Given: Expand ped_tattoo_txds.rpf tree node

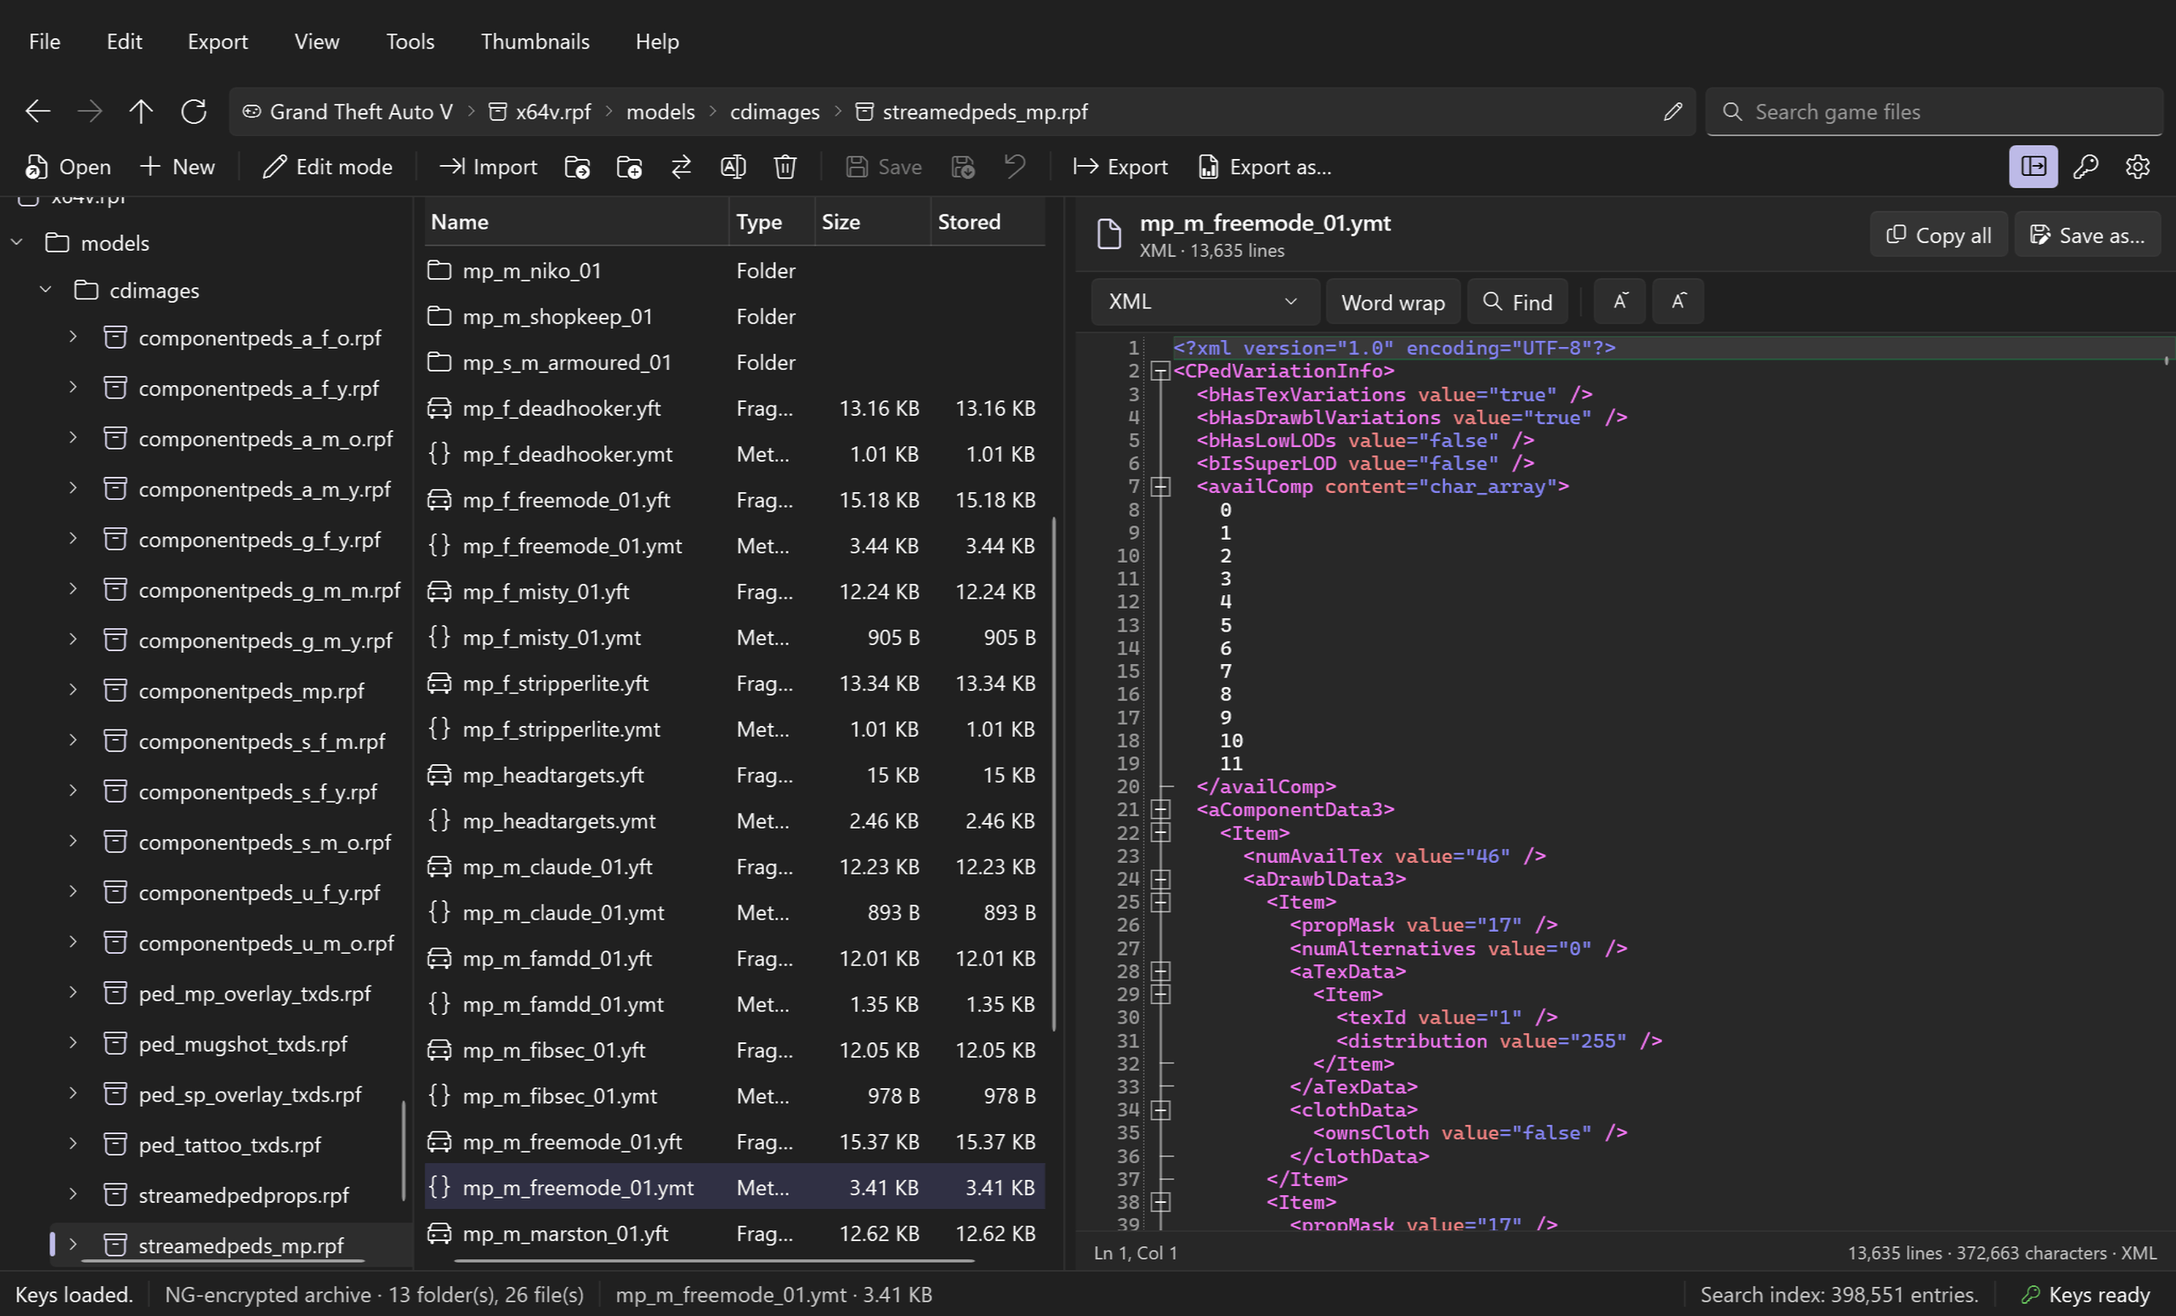Looking at the screenshot, I should 73,1144.
